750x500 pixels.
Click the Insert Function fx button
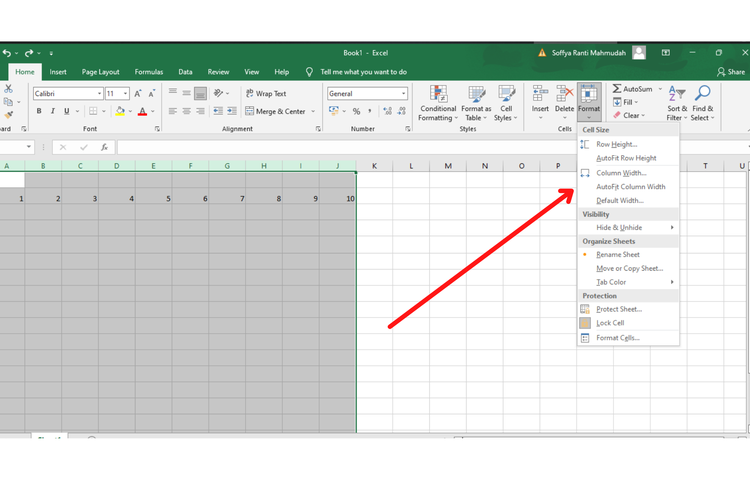coord(104,147)
